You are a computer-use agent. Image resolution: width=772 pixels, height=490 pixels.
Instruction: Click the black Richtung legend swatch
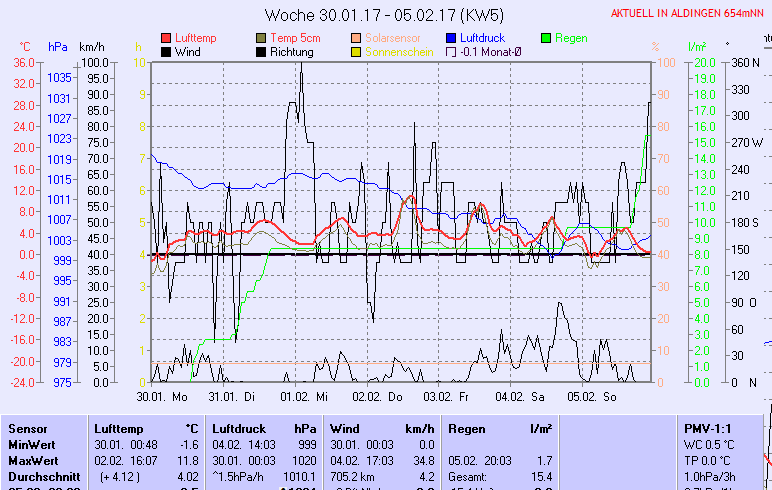(x=262, y=52)
